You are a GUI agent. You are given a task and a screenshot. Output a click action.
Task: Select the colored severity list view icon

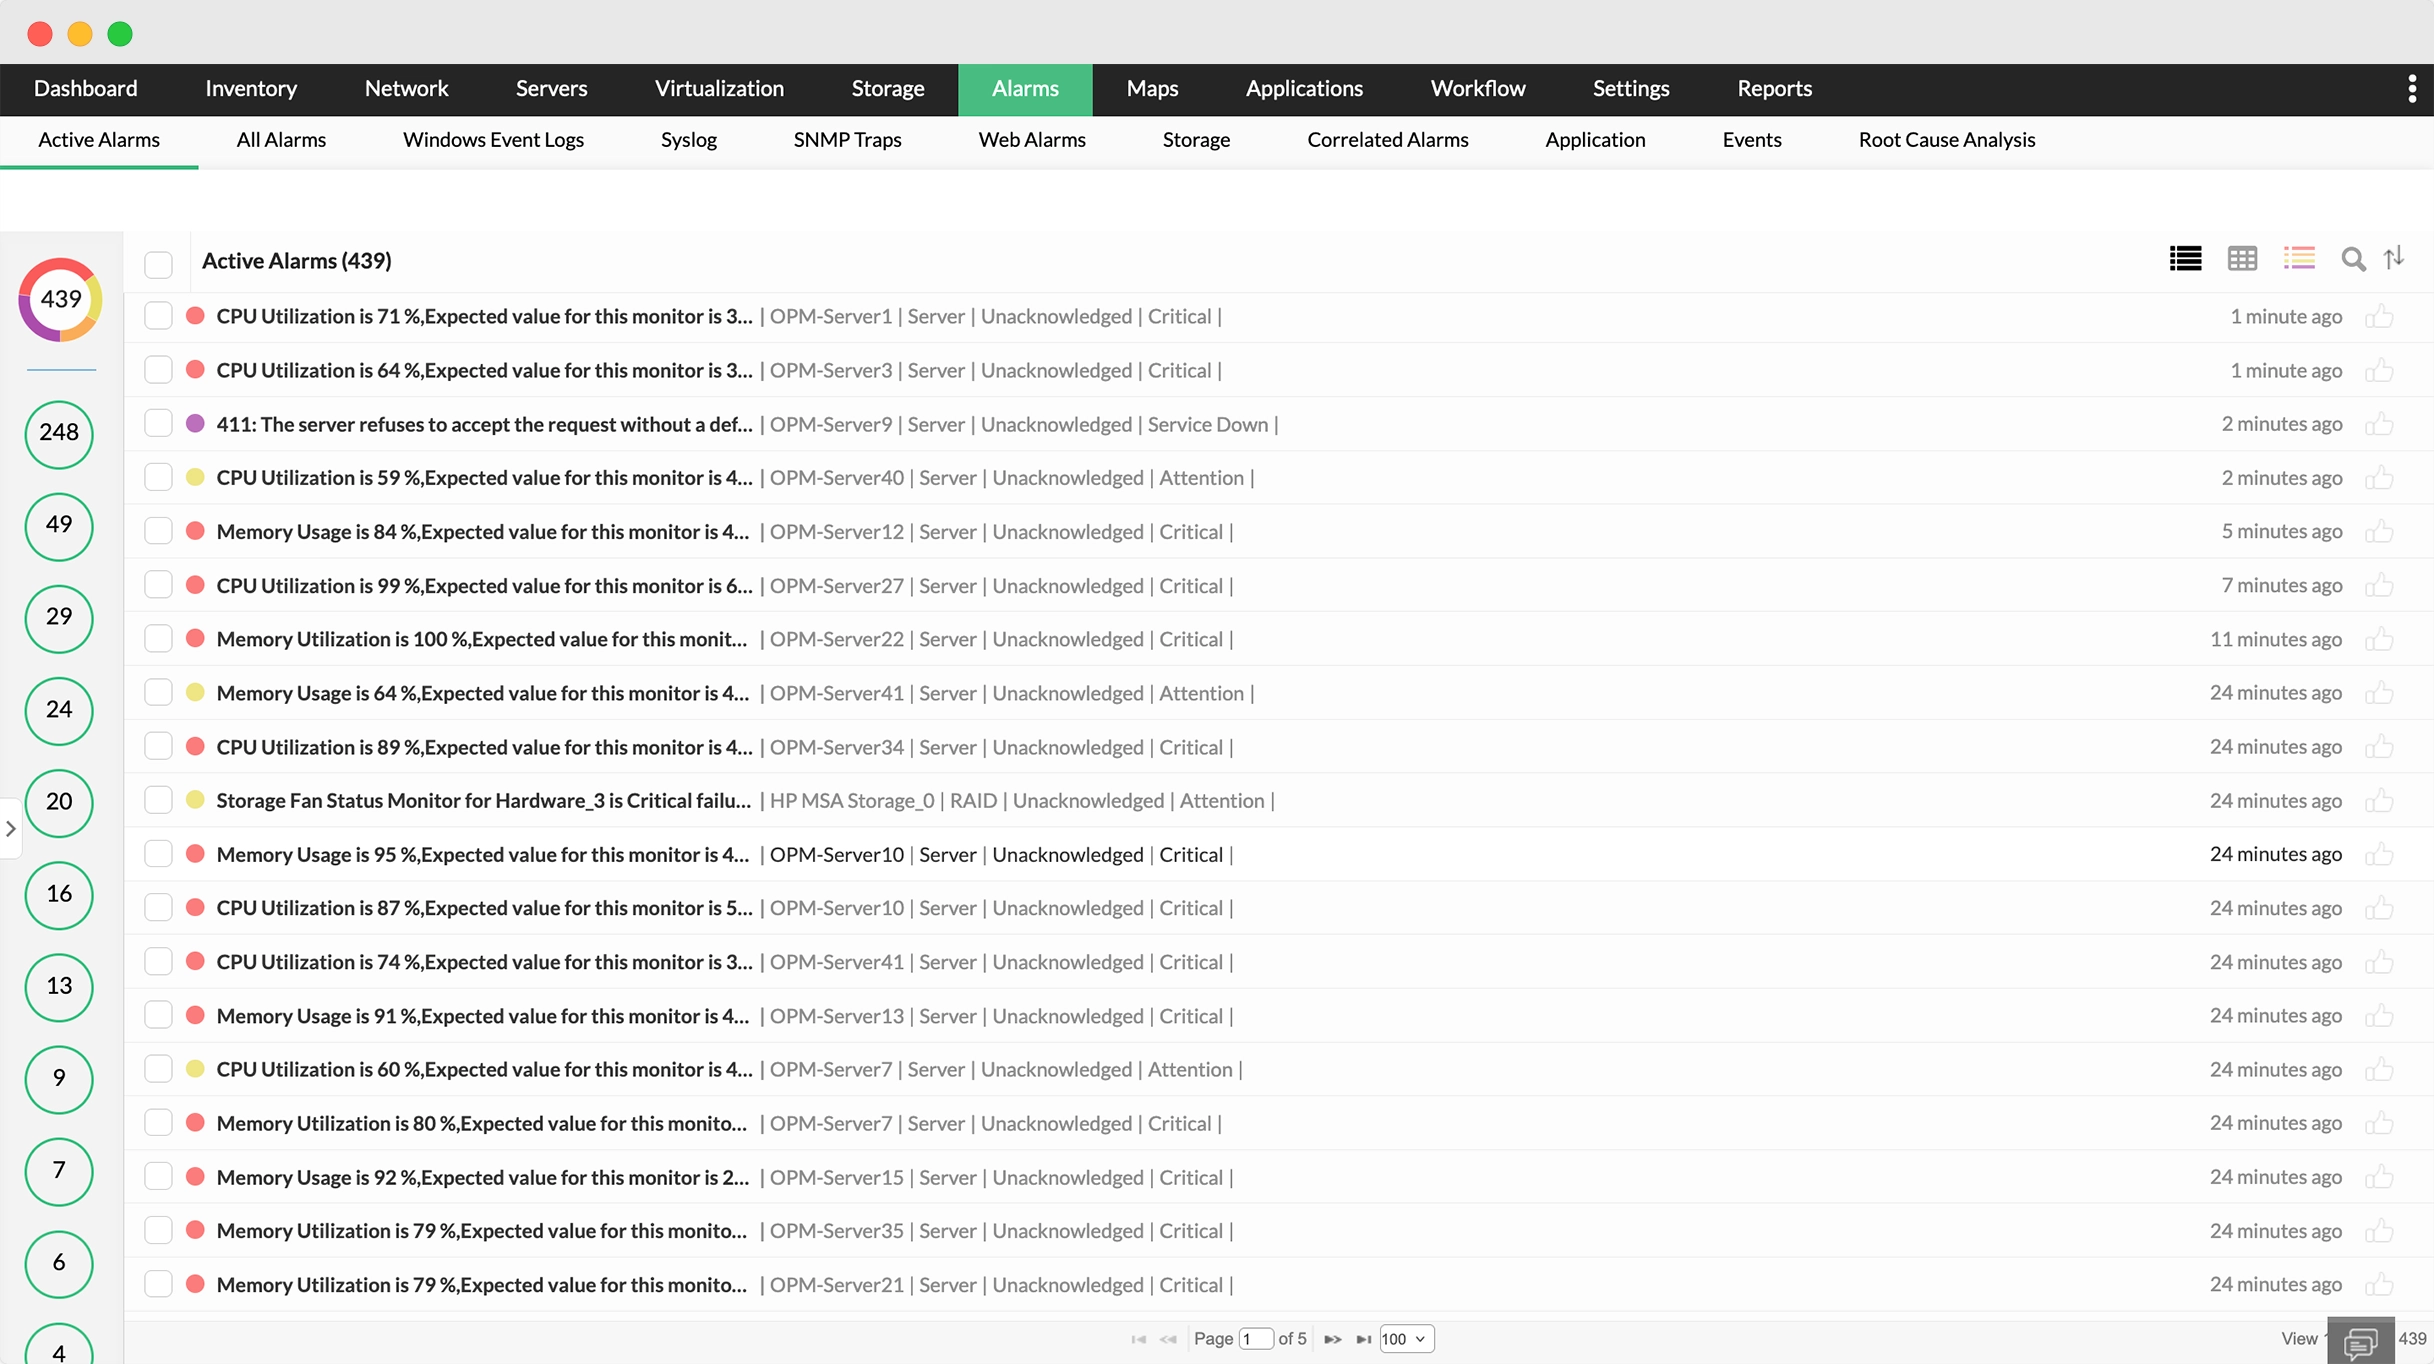[x=2299, y=259]
